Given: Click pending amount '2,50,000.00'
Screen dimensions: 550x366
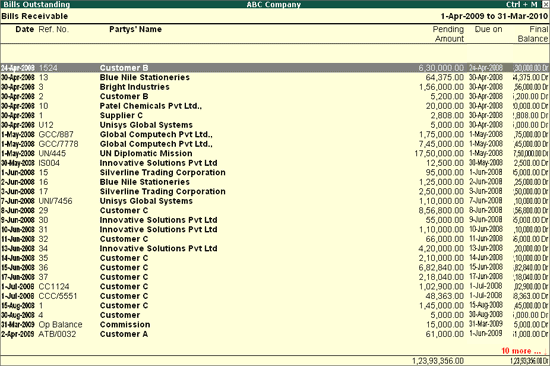Looking at the screenshot, I should point(441,191).
